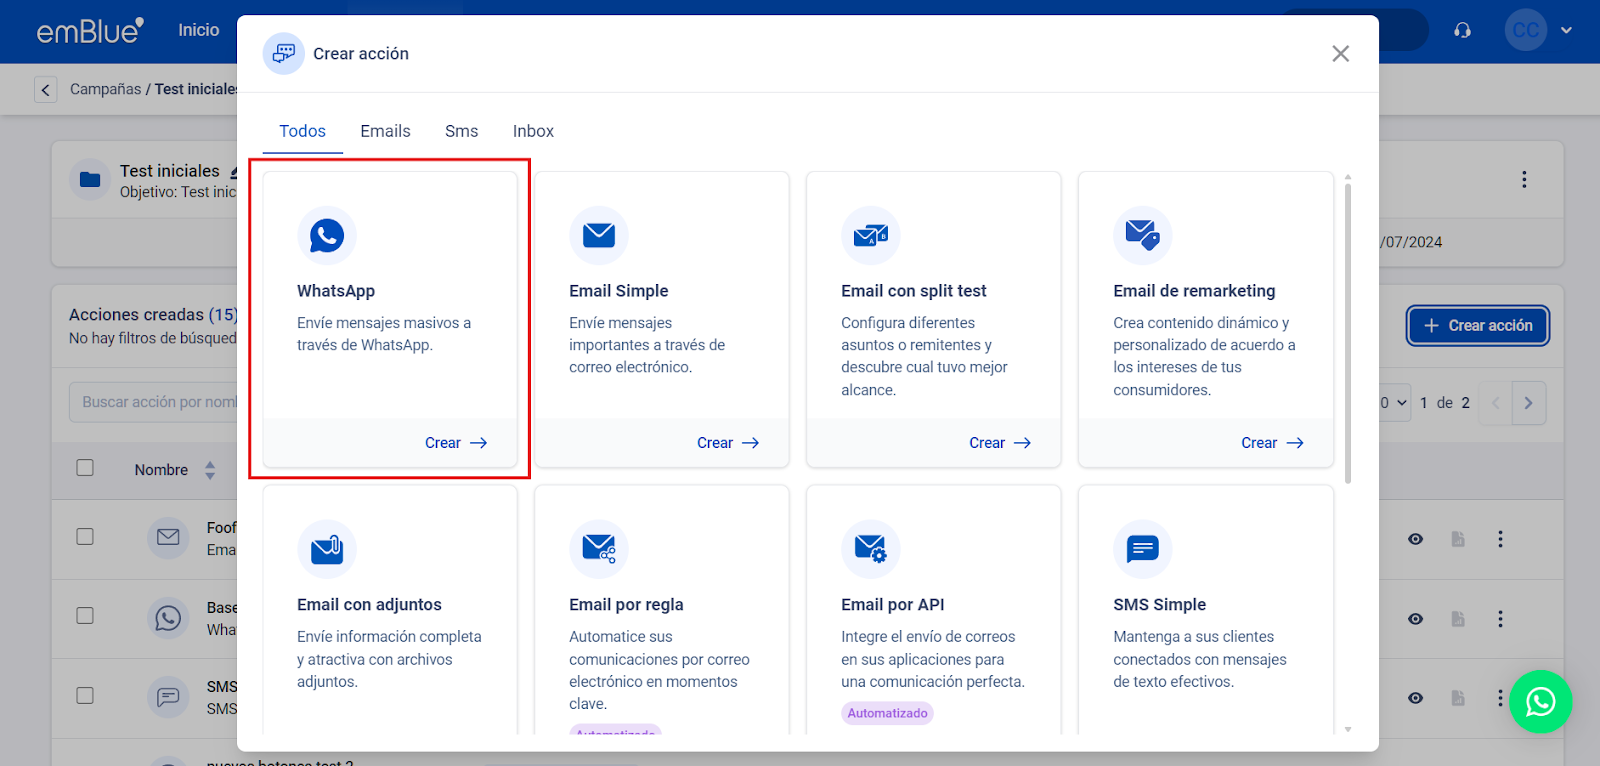
Task: Click the Email por API icon
Action: point(871,549)
